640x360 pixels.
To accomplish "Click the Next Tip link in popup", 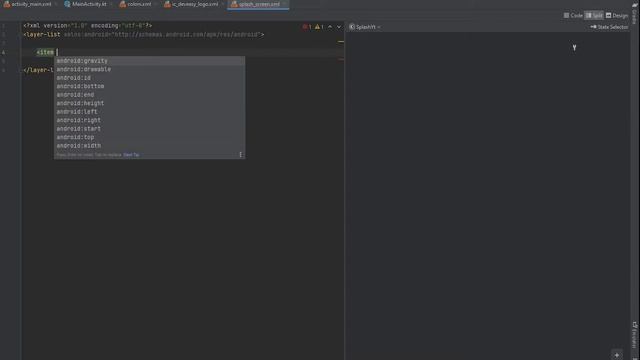I will [131, 155].
